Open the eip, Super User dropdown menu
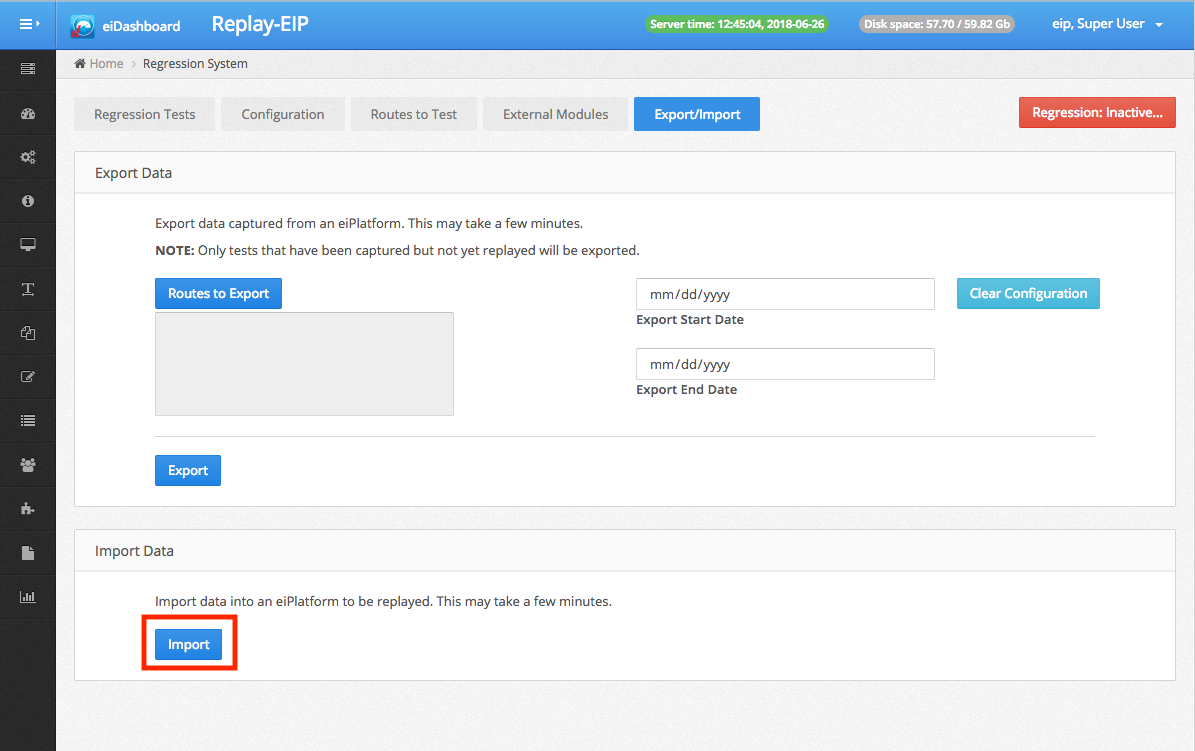This screenshot has width=1195, height=751. pyautogui.click(x=1107, y=24)
